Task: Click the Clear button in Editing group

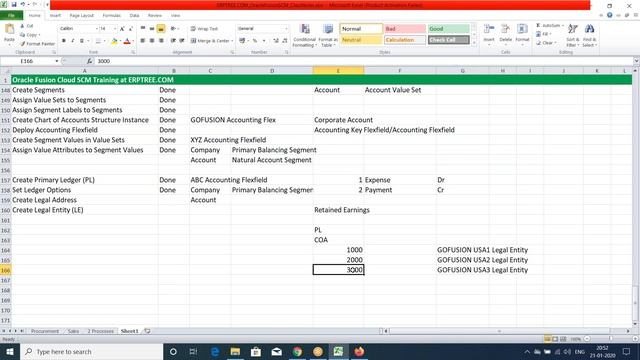Action: [546, 43]
